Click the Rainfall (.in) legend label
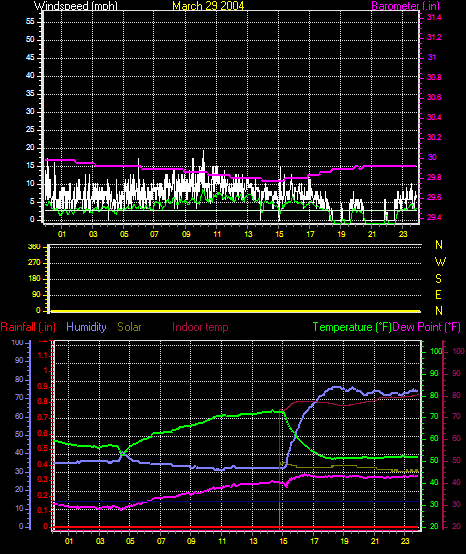The image size is (466, 554). (28, 327)
